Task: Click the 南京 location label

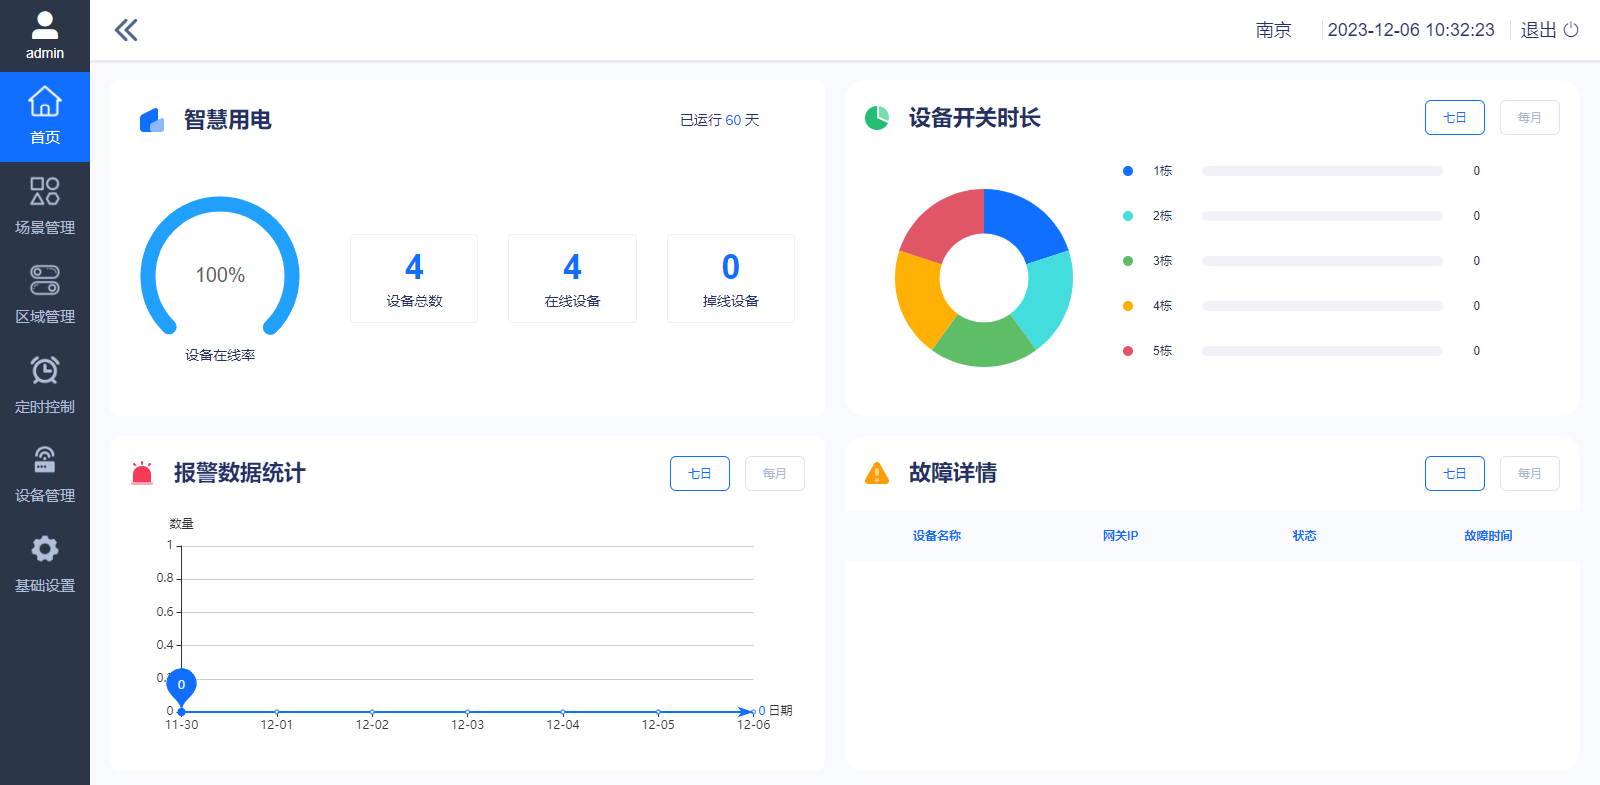Action: 1274,30
